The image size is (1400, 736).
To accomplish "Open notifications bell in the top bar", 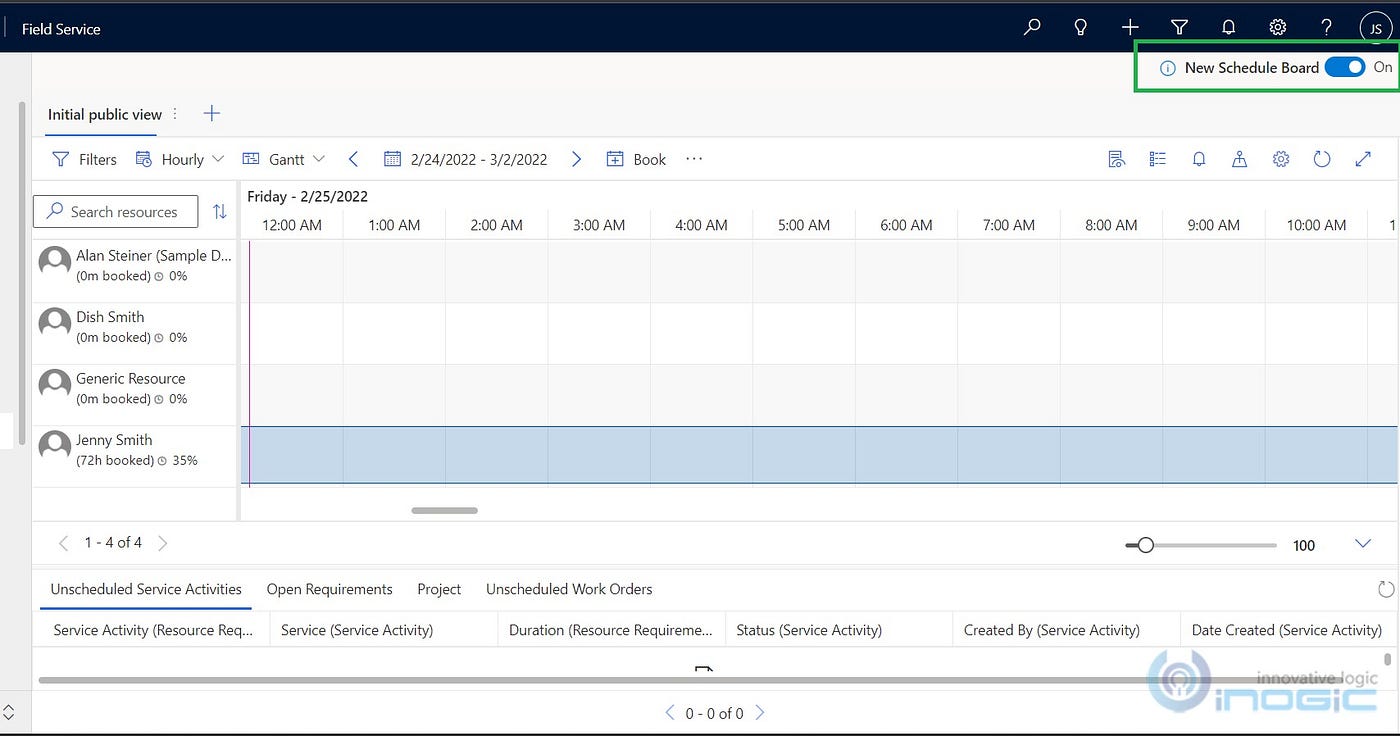I will coord(1229,28).
